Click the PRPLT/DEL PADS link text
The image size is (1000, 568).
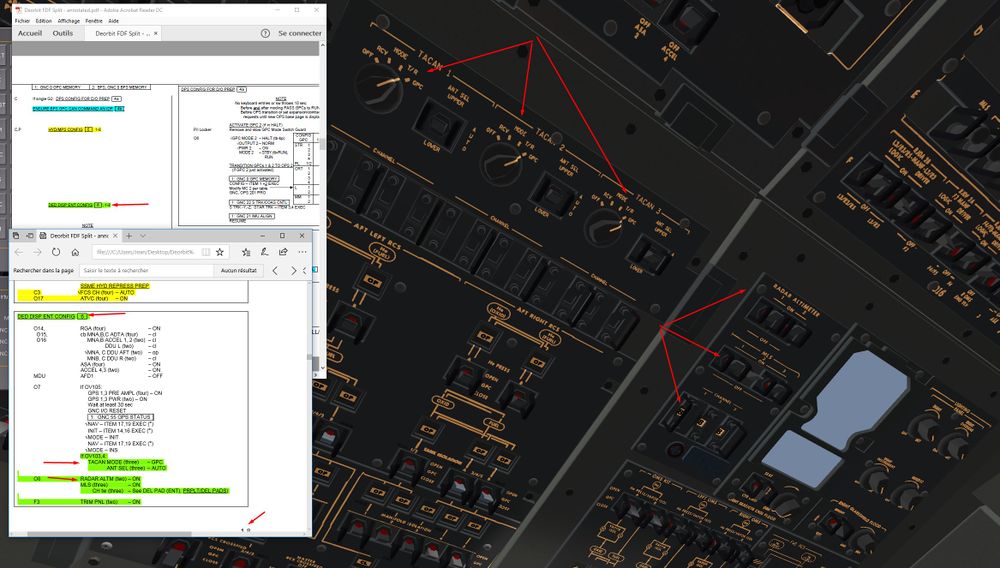[x=205, y=491]
